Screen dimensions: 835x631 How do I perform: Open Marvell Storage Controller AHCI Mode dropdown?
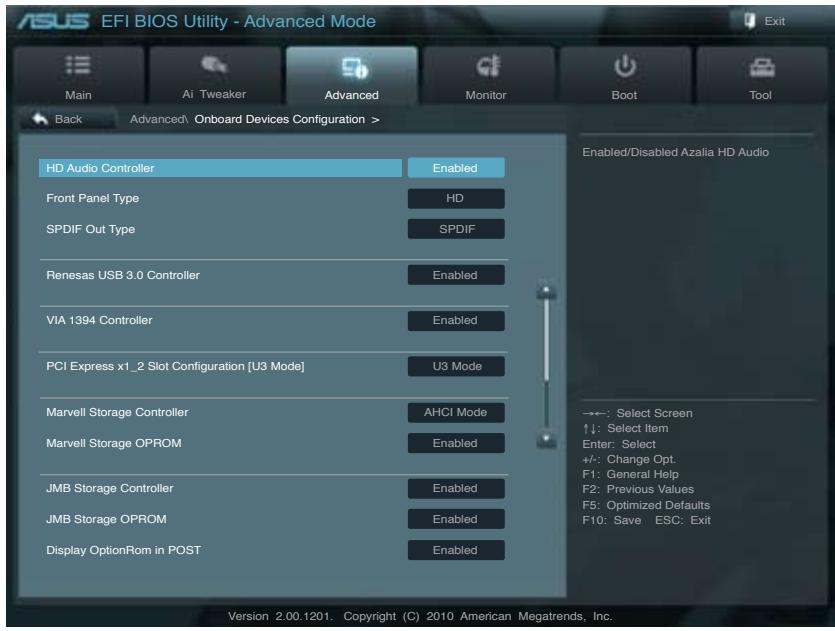coord(456,412)
